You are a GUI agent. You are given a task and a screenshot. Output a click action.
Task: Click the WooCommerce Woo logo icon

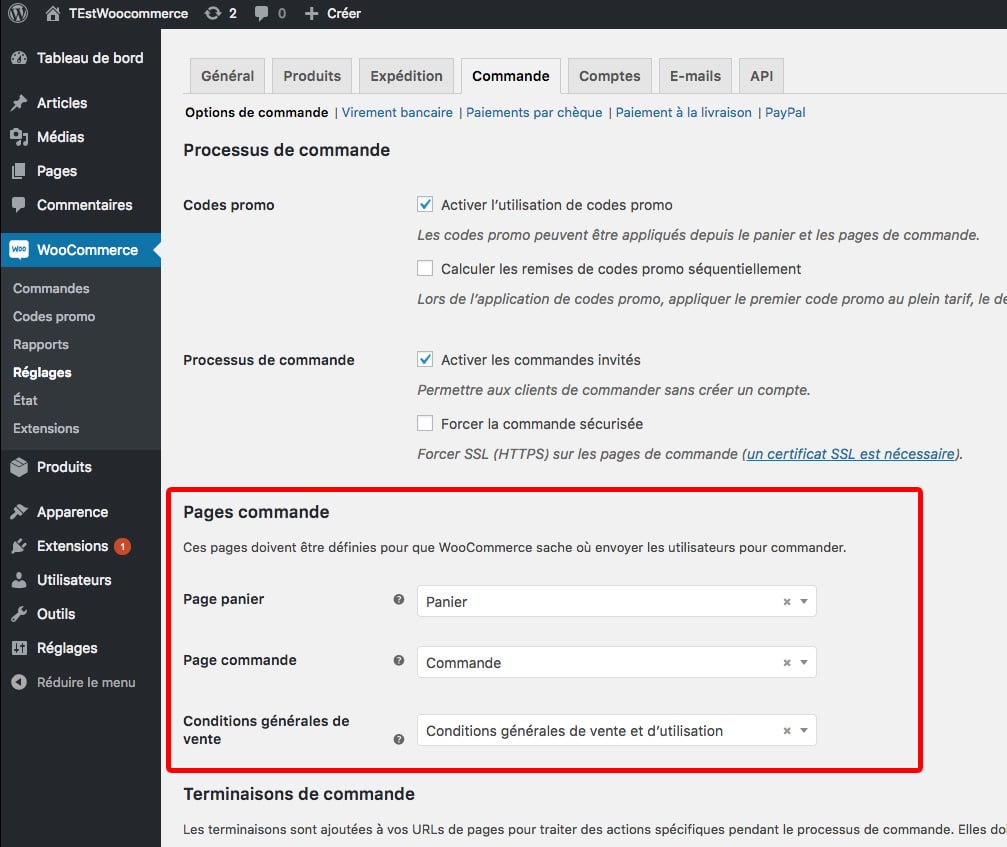pyautogui.click(x=19, y=250)
